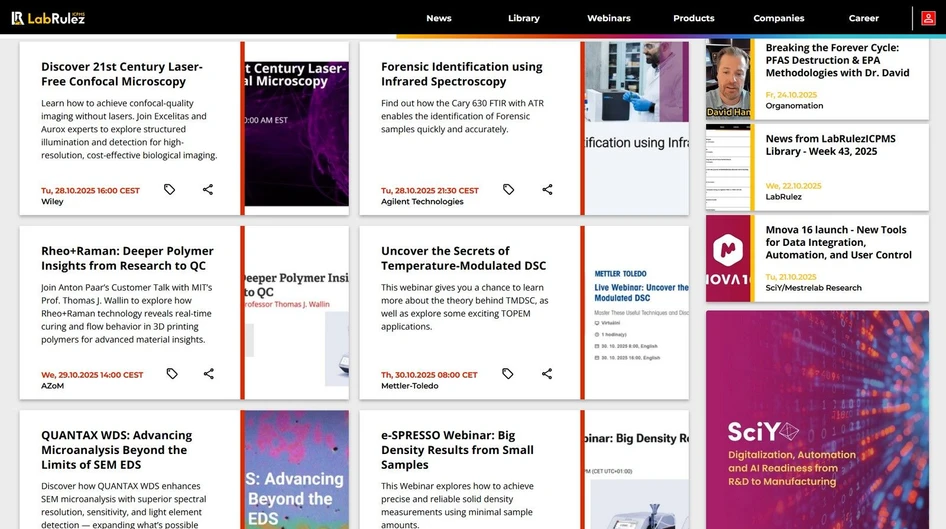Click the Forensic Identification lab photo thumbnail
946x529 pixels.
[637, 128]
